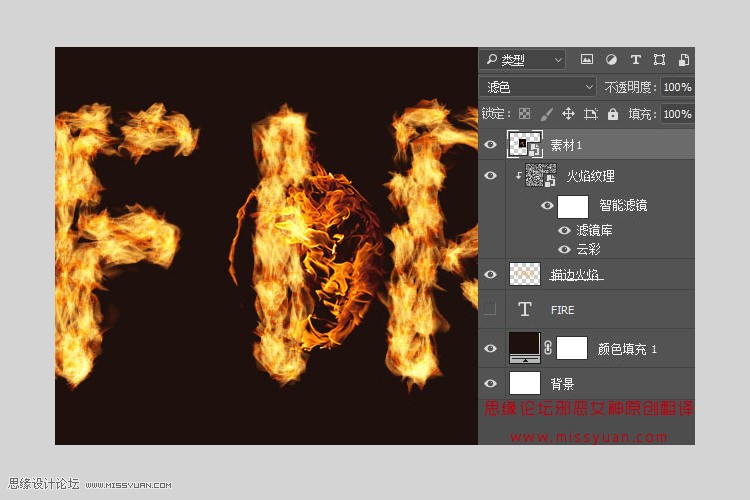
Task: Hide the 描边火焰 layer
Action: 490,274
